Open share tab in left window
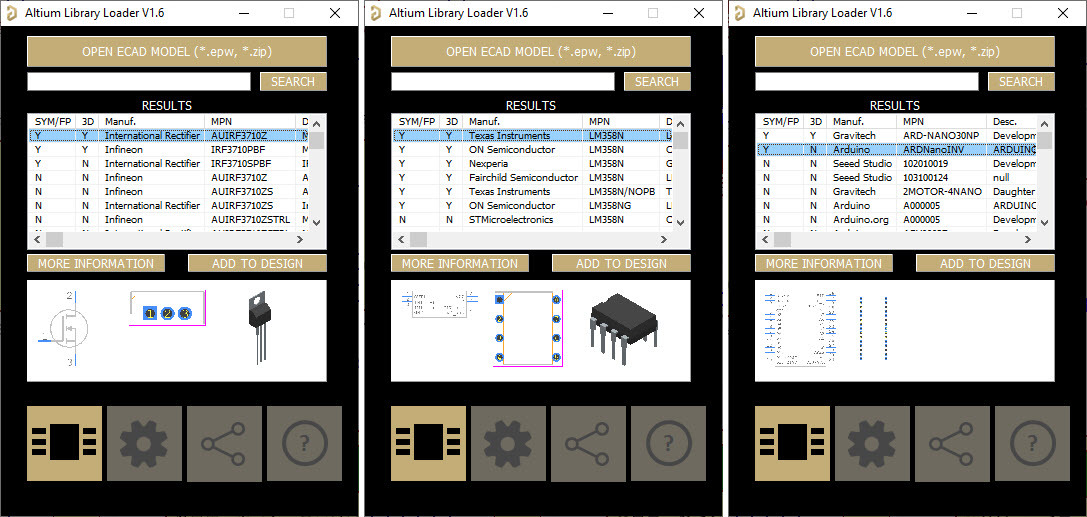 pyautogui.click(x=225, y=444)
